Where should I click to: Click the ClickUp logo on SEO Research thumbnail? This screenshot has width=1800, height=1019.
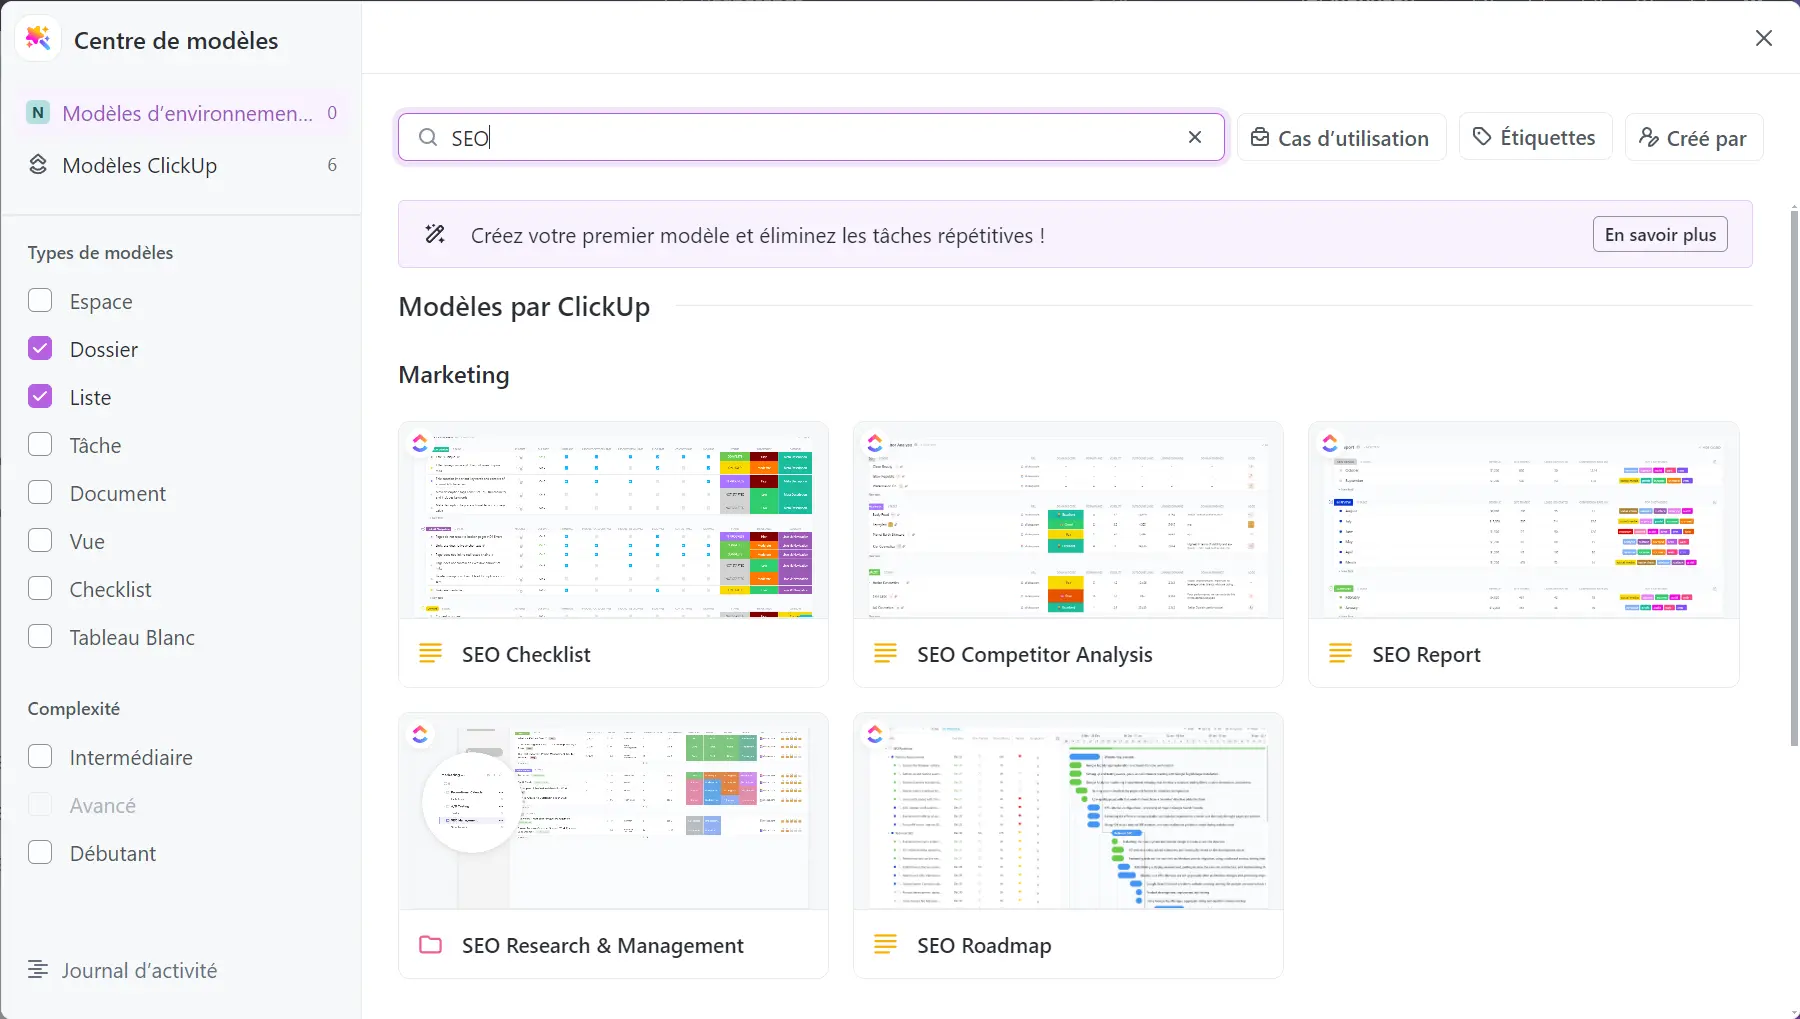(420, 734)
